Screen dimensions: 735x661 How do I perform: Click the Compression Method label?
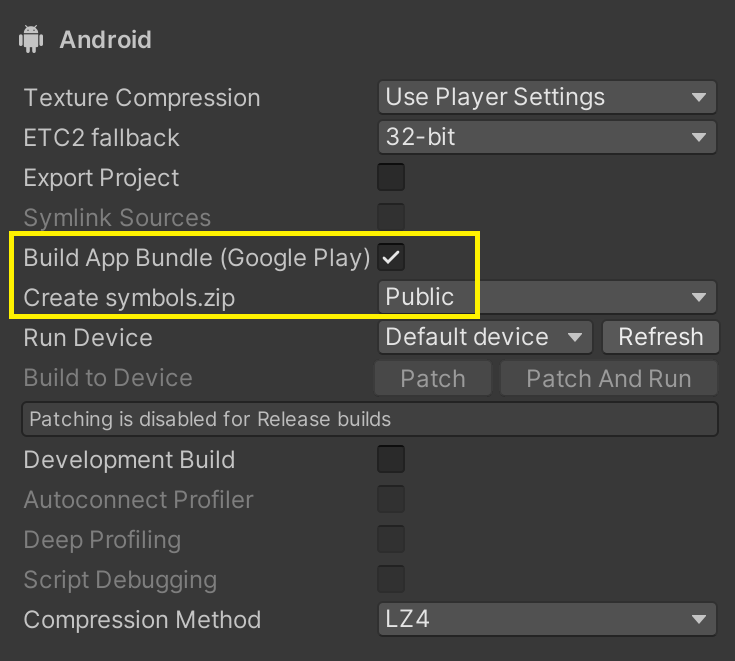point(142,620)
